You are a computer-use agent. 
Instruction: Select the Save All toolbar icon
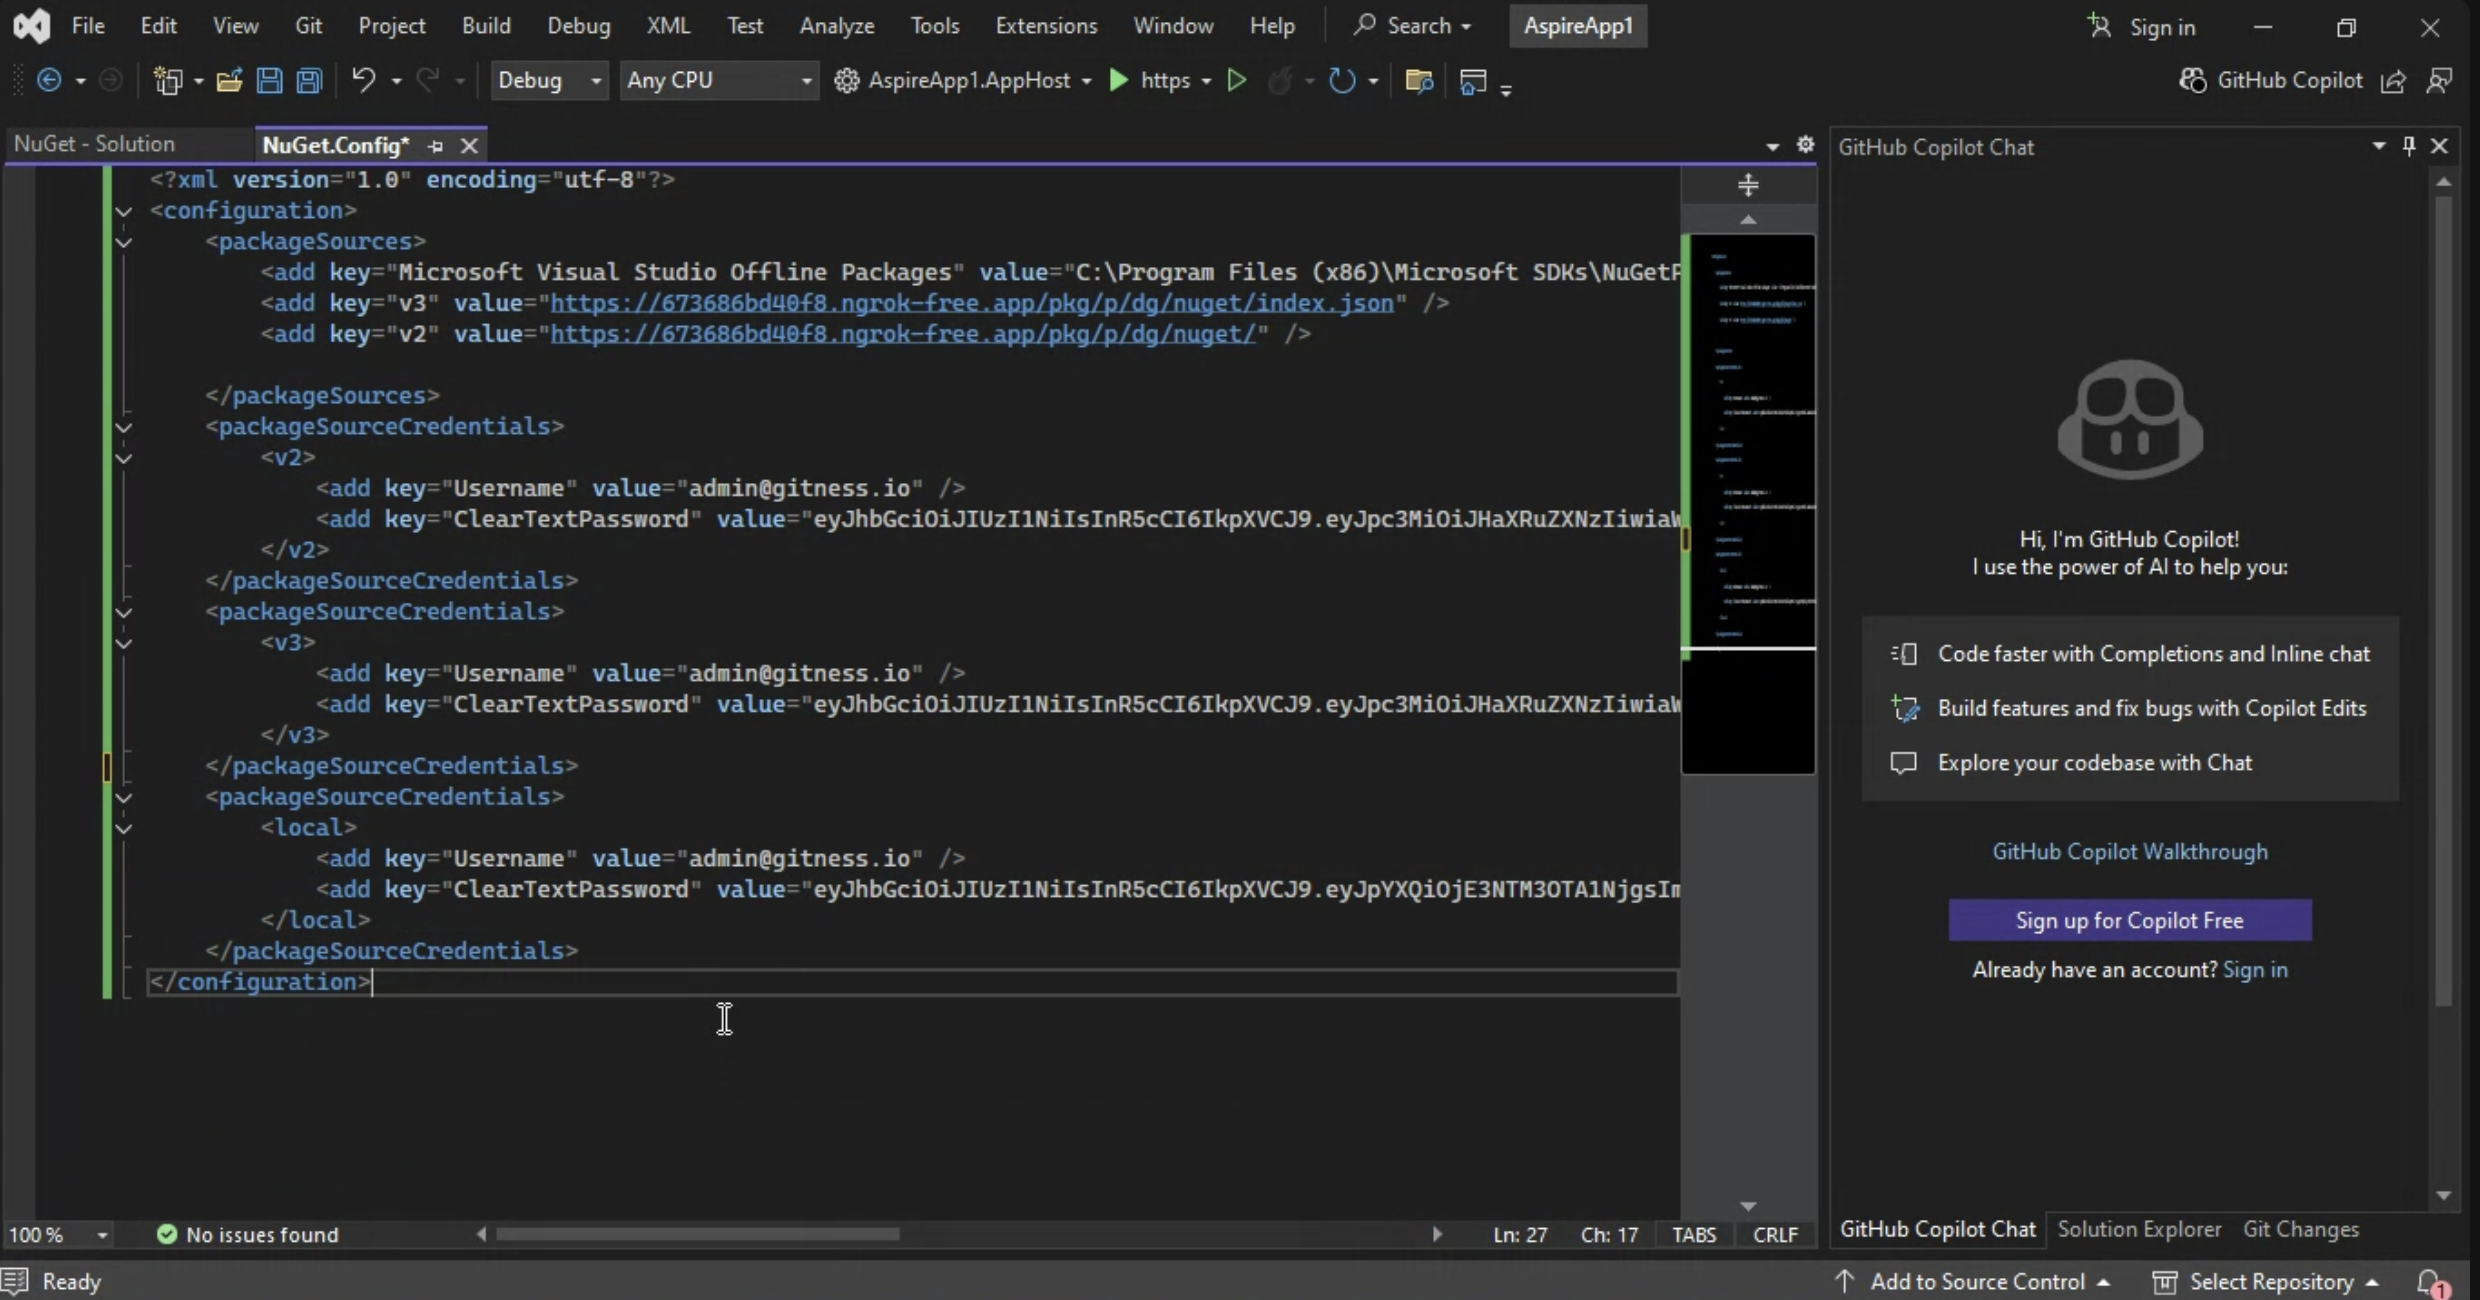tap(310, 80)
